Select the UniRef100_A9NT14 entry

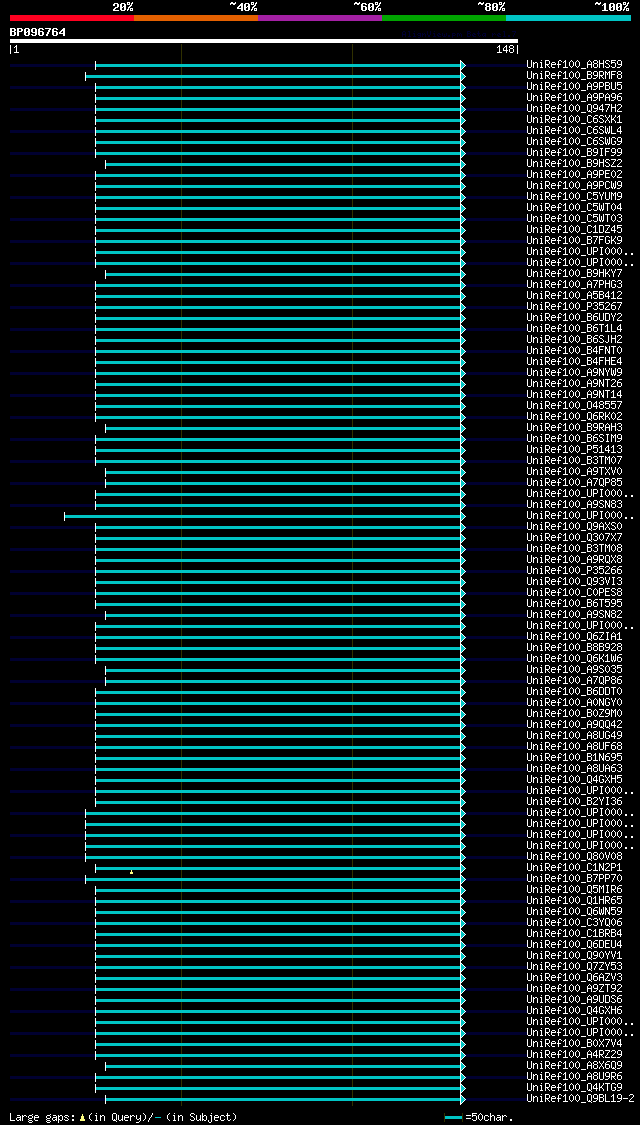pos(574,395)
